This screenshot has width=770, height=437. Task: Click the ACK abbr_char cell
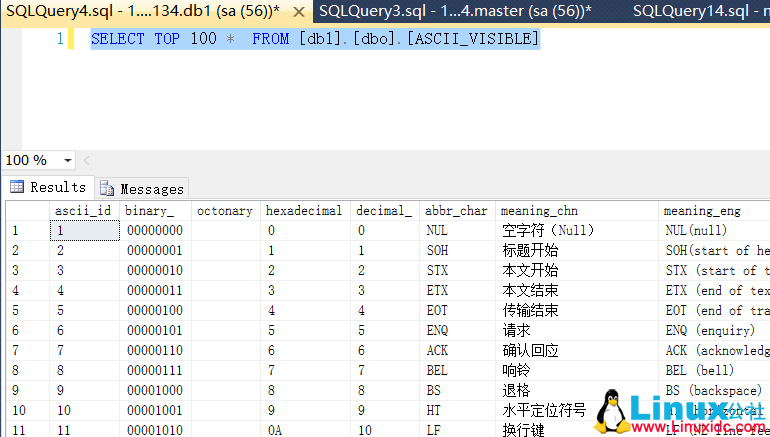(x=457, y=350)
